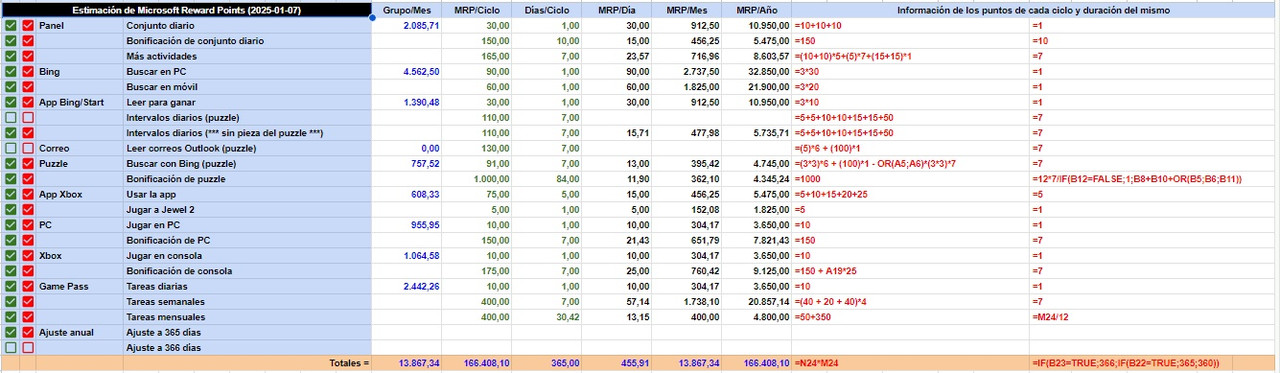Uncheck red checkbox beside Buscar en móvil
The height and width of the screenshot is (373, 1280).
[28, 87]
